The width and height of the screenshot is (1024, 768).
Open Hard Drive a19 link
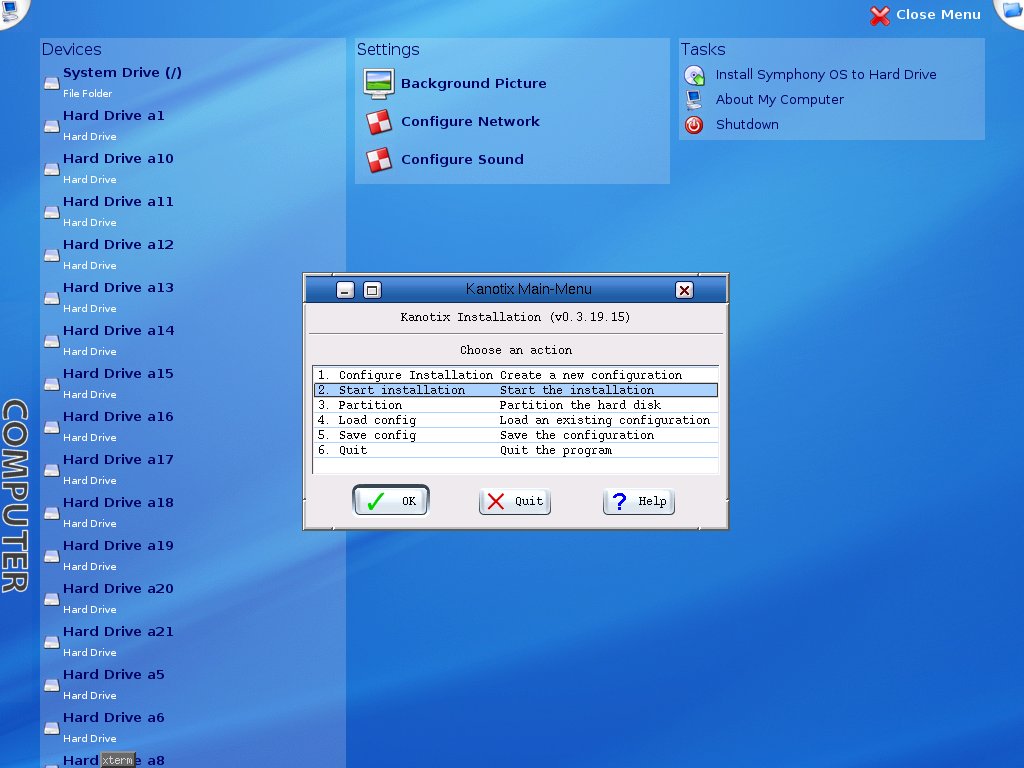click(118, 546)
